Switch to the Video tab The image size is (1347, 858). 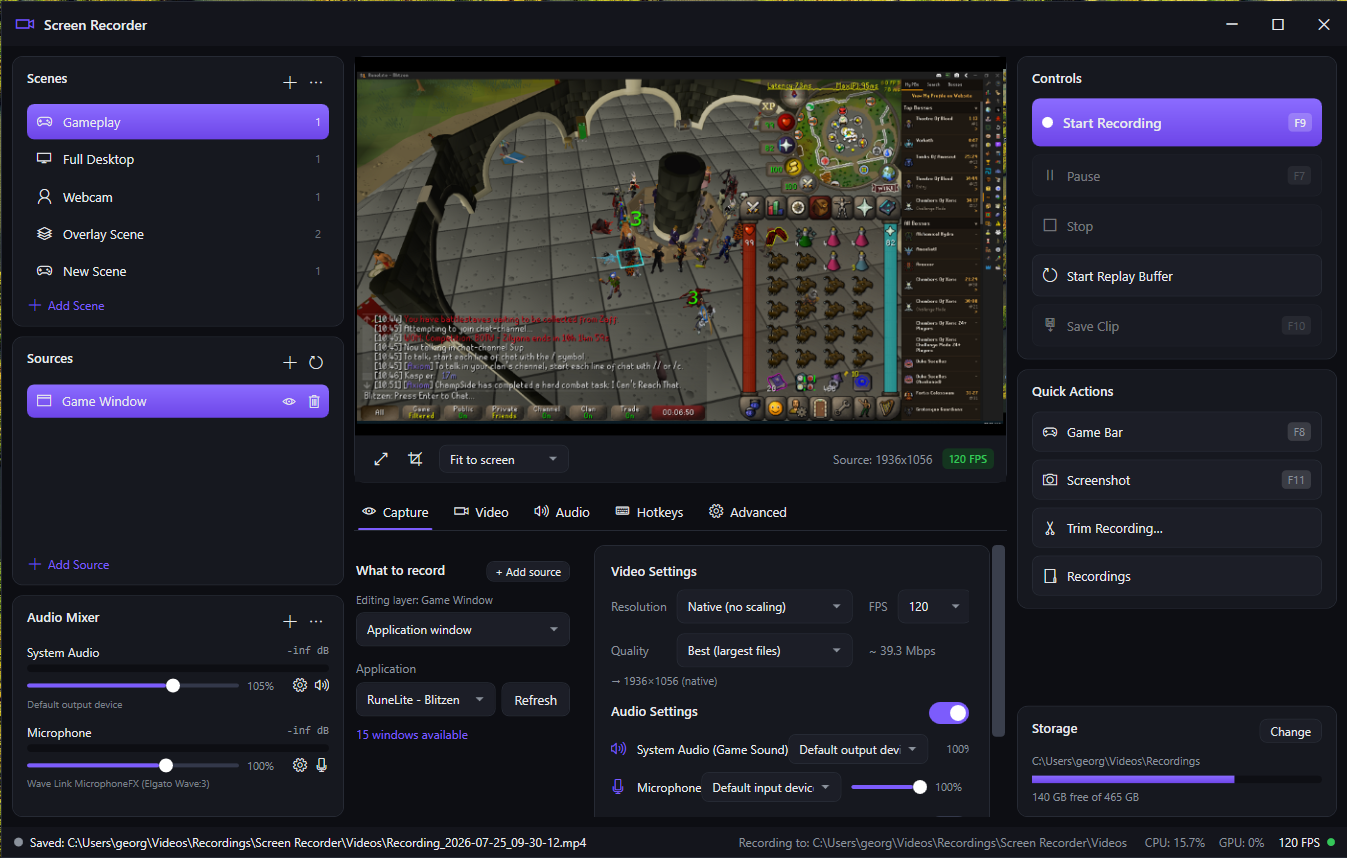[x=481, y=512]
